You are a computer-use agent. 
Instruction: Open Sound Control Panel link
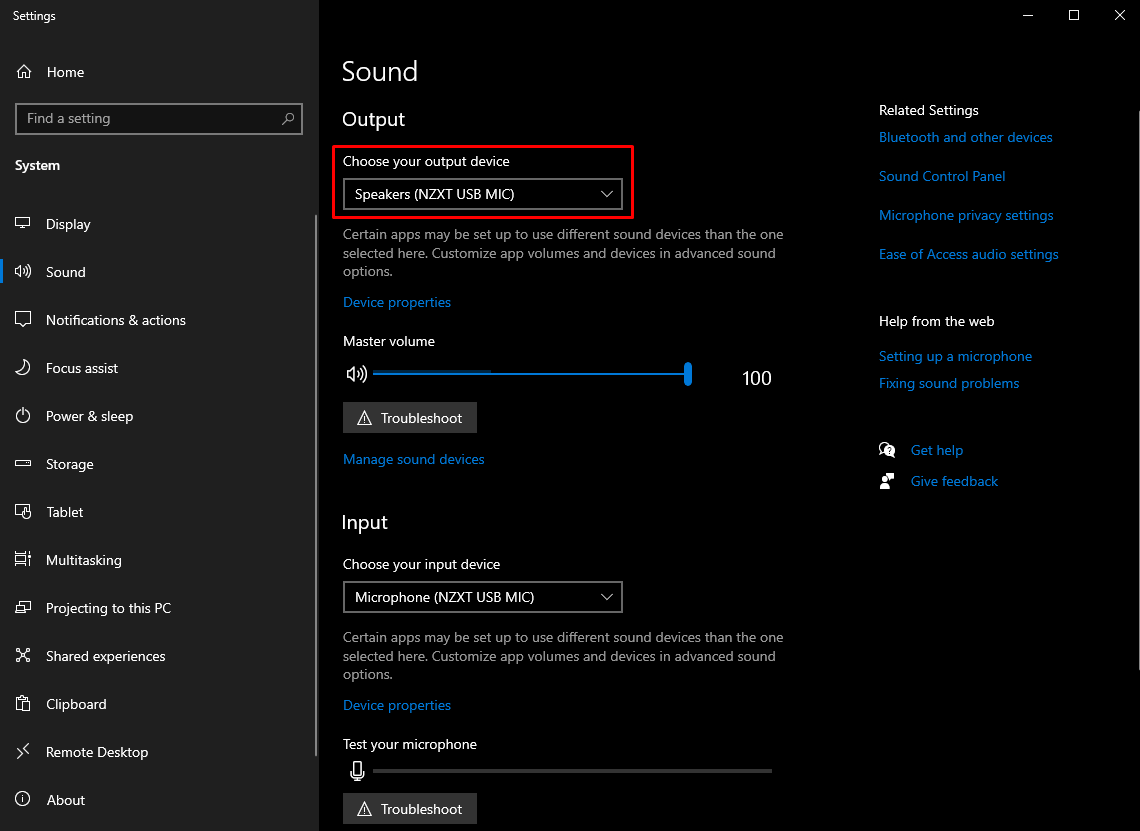(x=942, y=176)
